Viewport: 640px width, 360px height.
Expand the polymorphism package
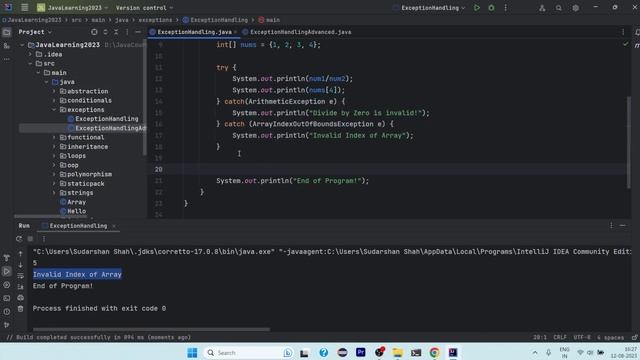(x=54, y=174)
